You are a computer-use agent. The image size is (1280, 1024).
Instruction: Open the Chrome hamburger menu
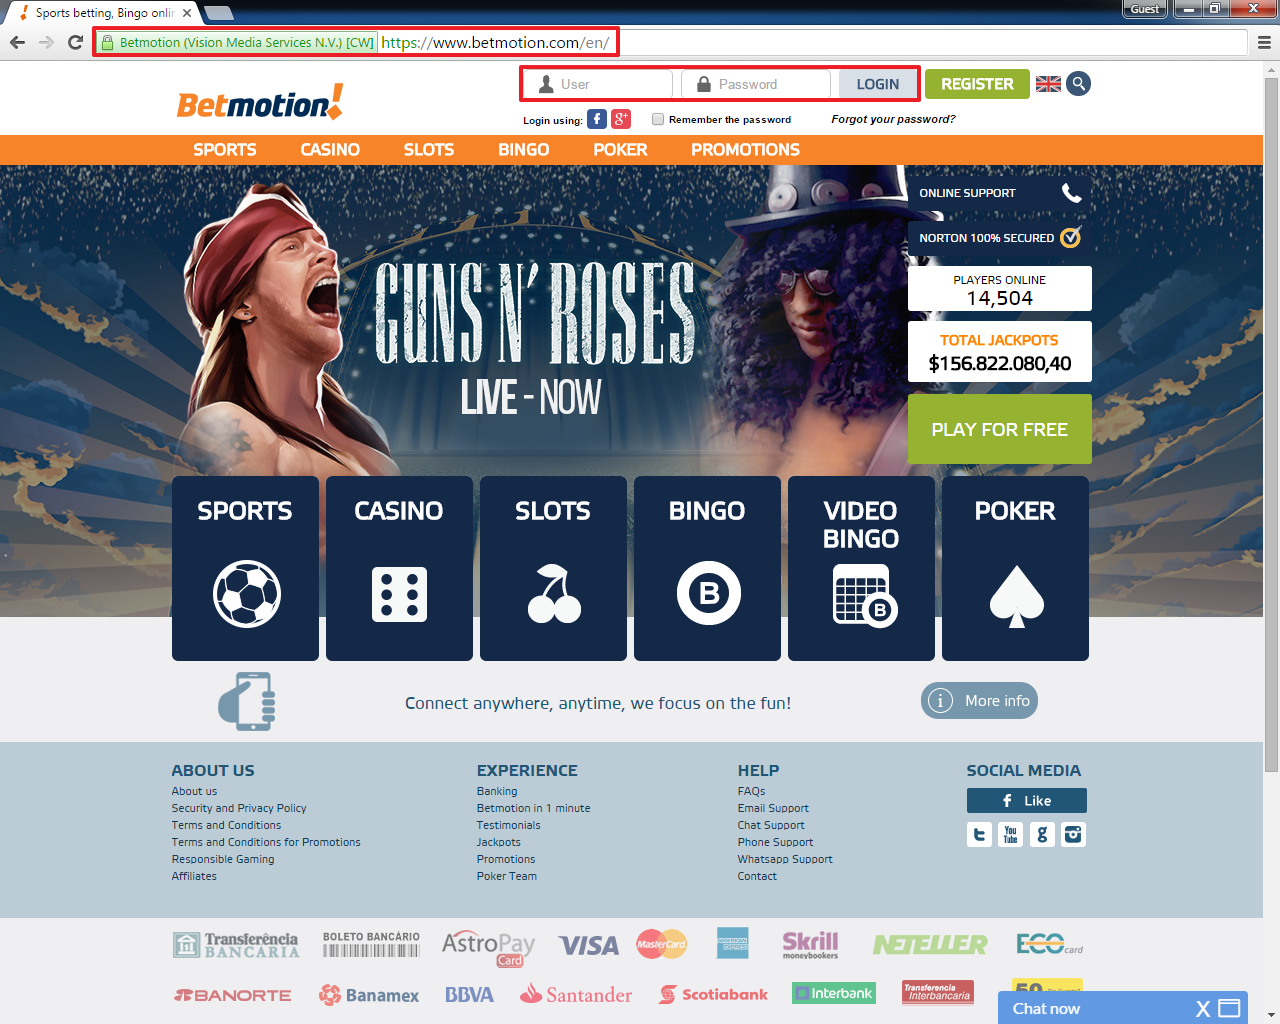point(1264,42)
